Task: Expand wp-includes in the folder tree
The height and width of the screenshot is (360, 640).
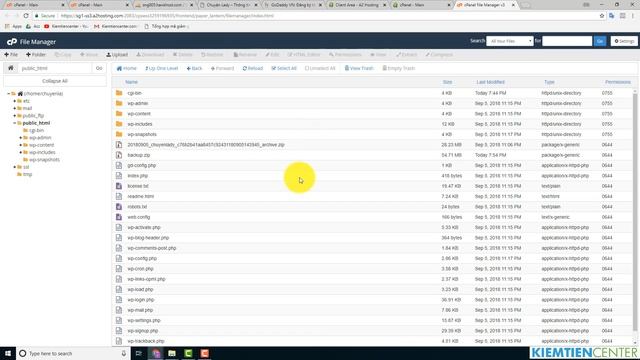Action: 21,152
